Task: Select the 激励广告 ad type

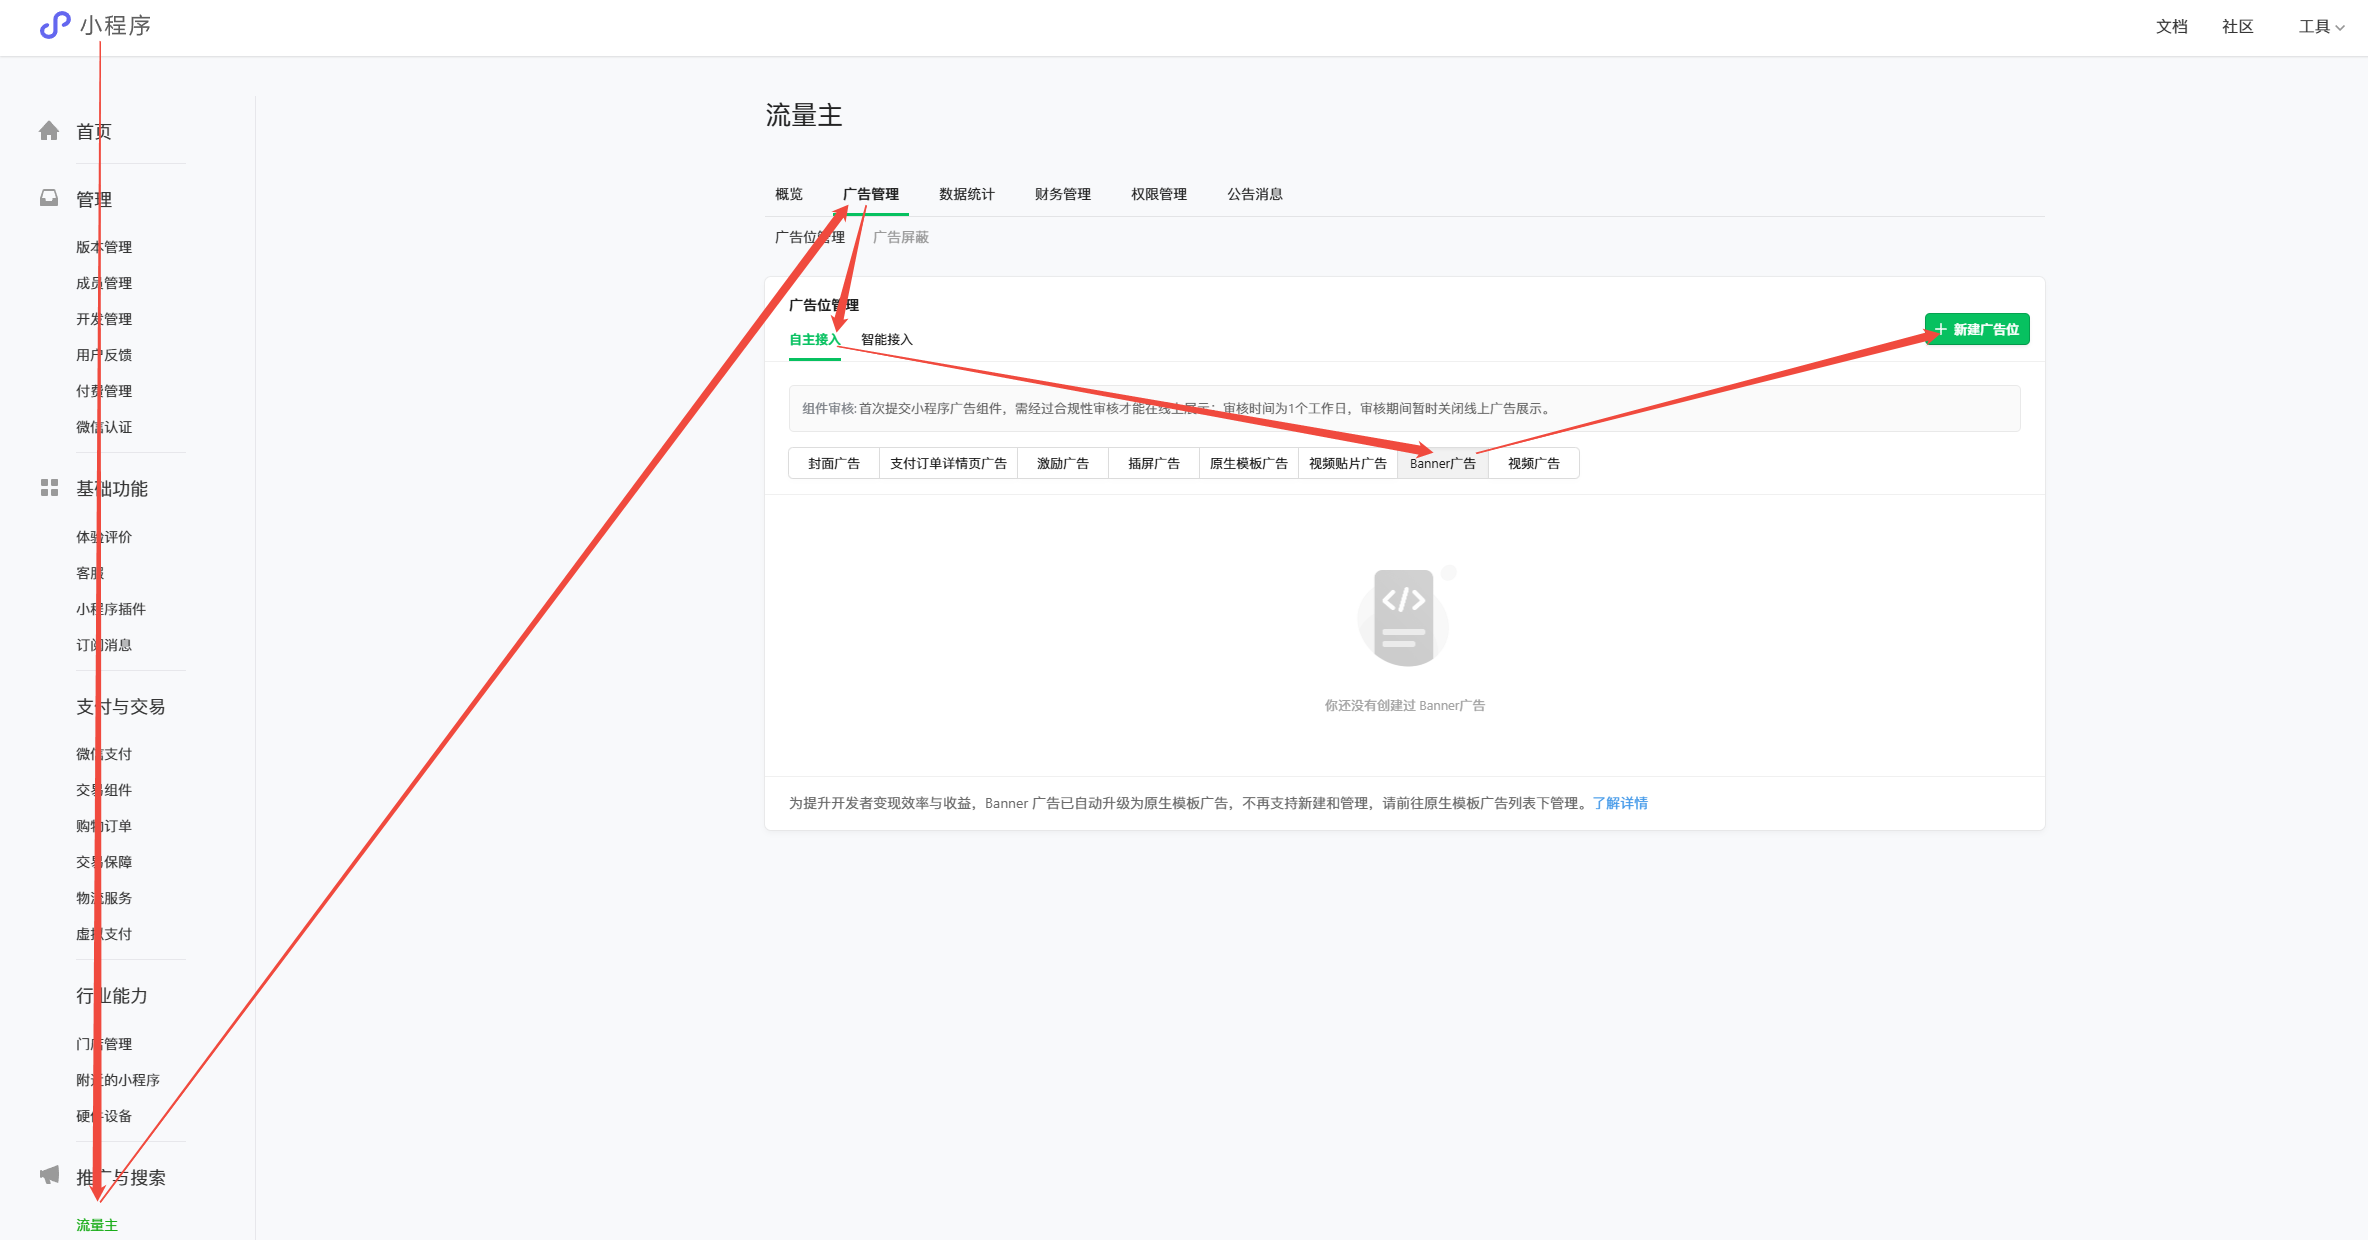Action: pos(1062,464)
